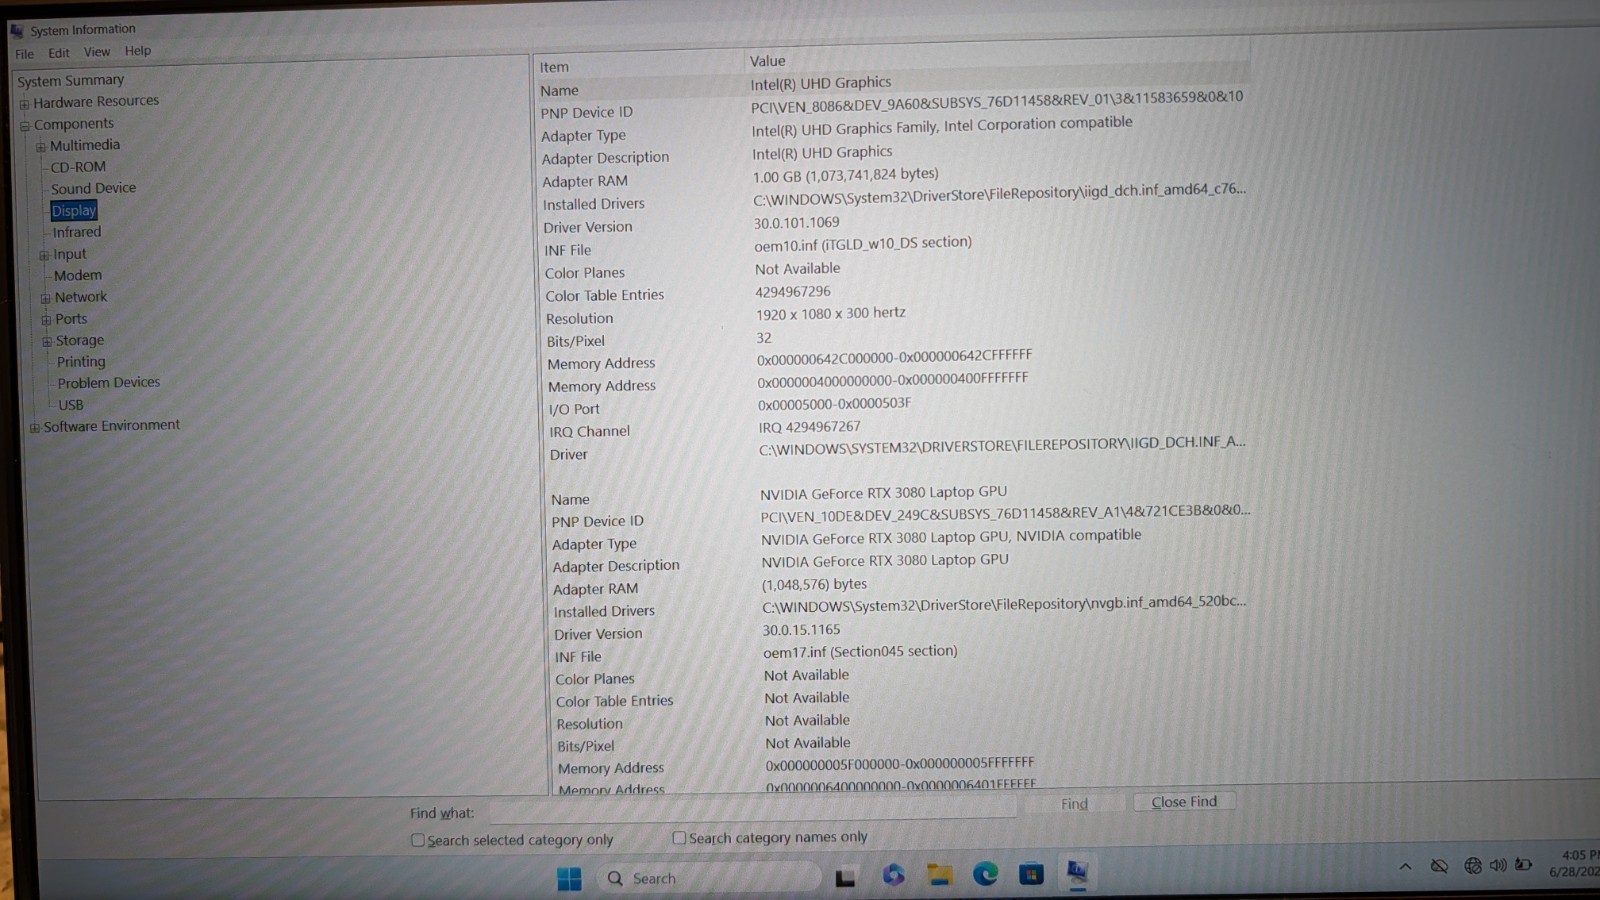Viewport: 1600px width, 900px height.
Task: Expand the Ports node
Action: tap(46, 320)
